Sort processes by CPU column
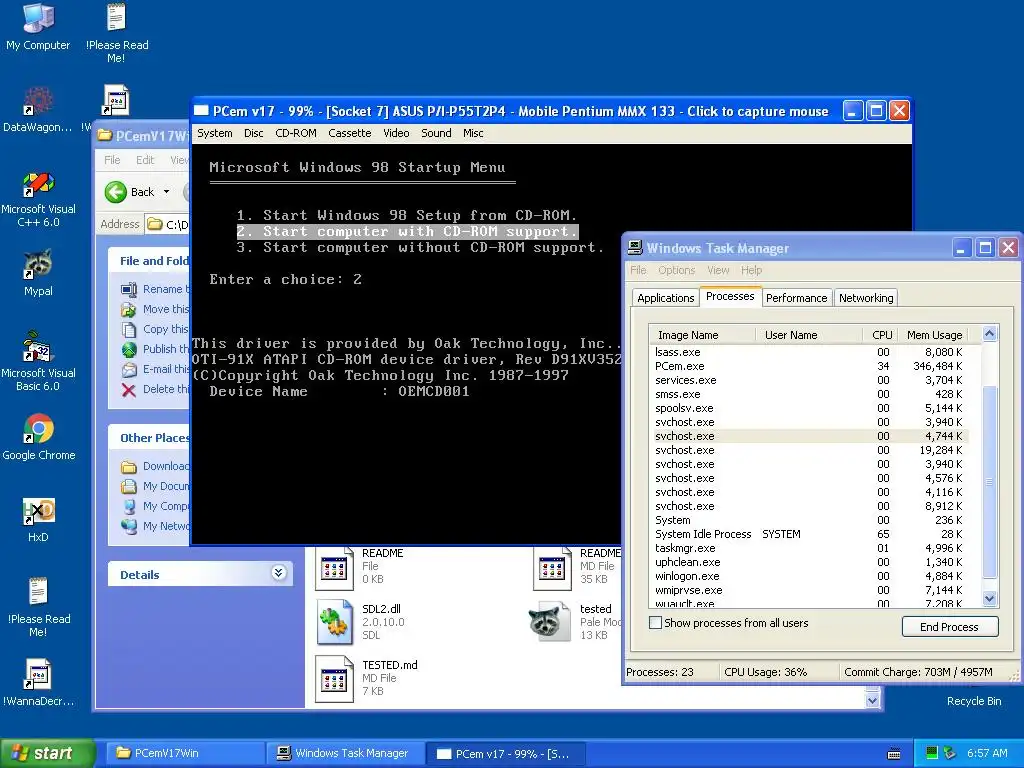The height and width of the screenshot is (768, 1024). [881, 335]
